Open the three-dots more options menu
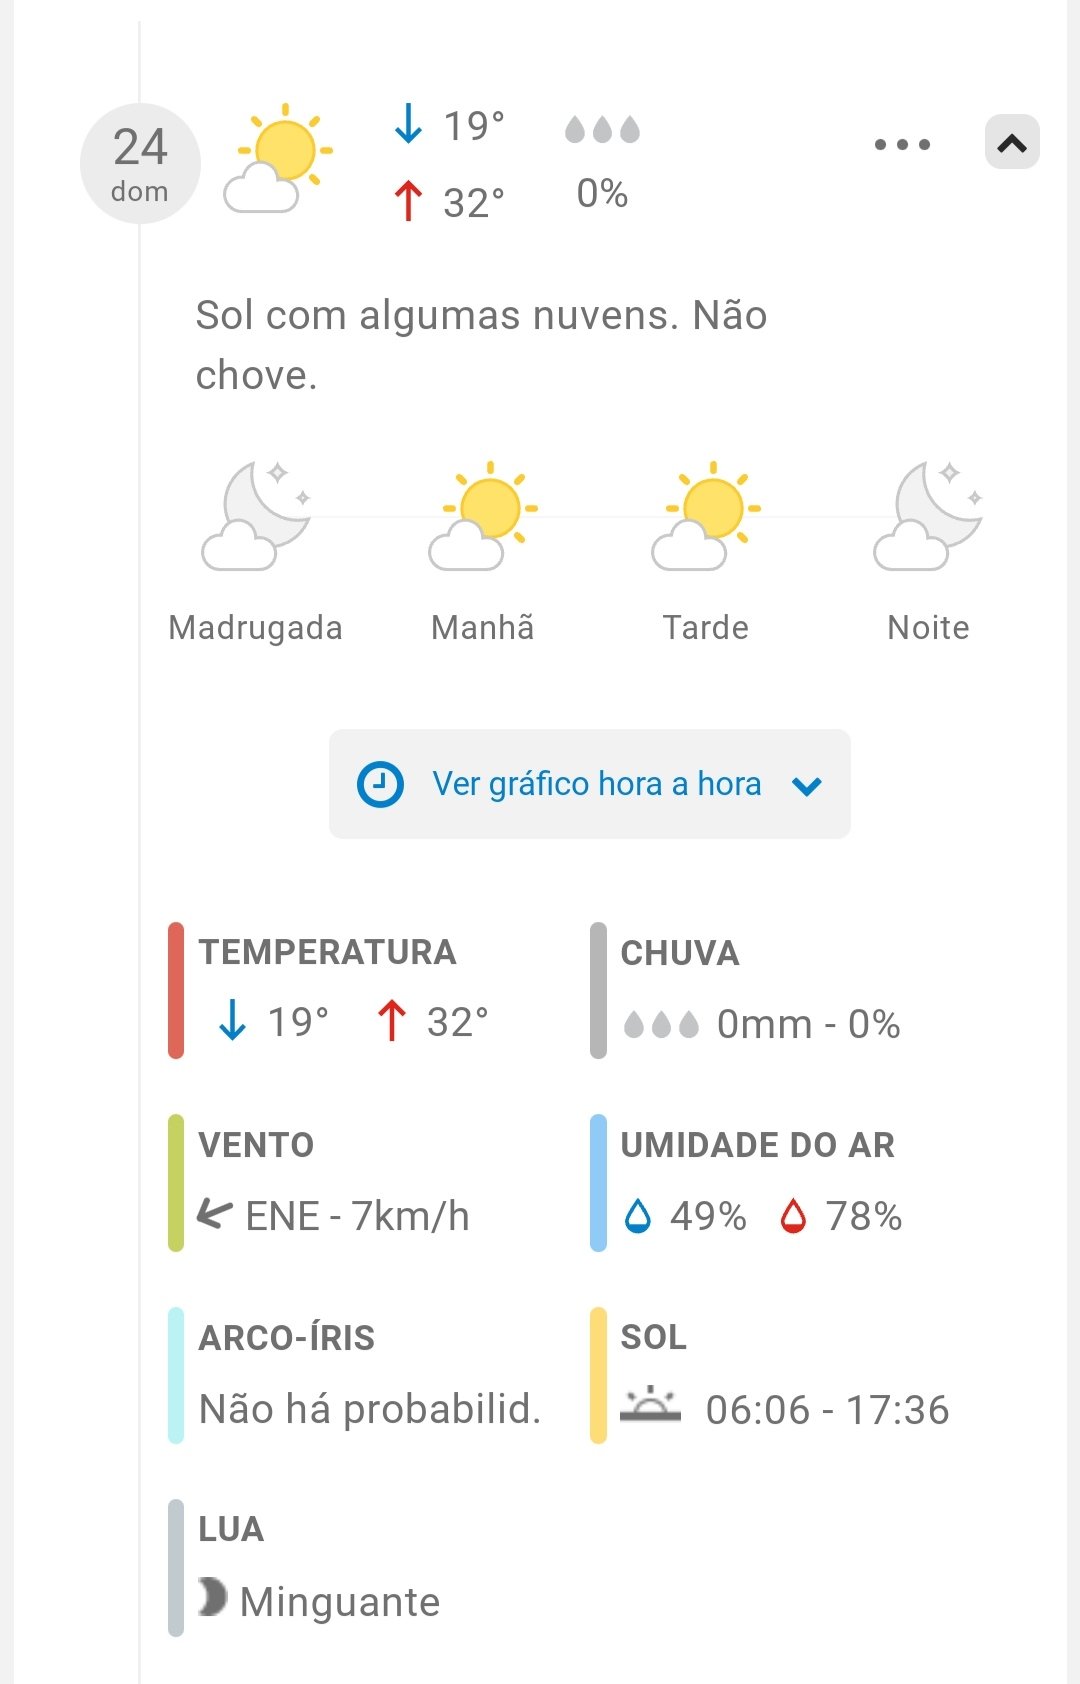 click(902, 145)
